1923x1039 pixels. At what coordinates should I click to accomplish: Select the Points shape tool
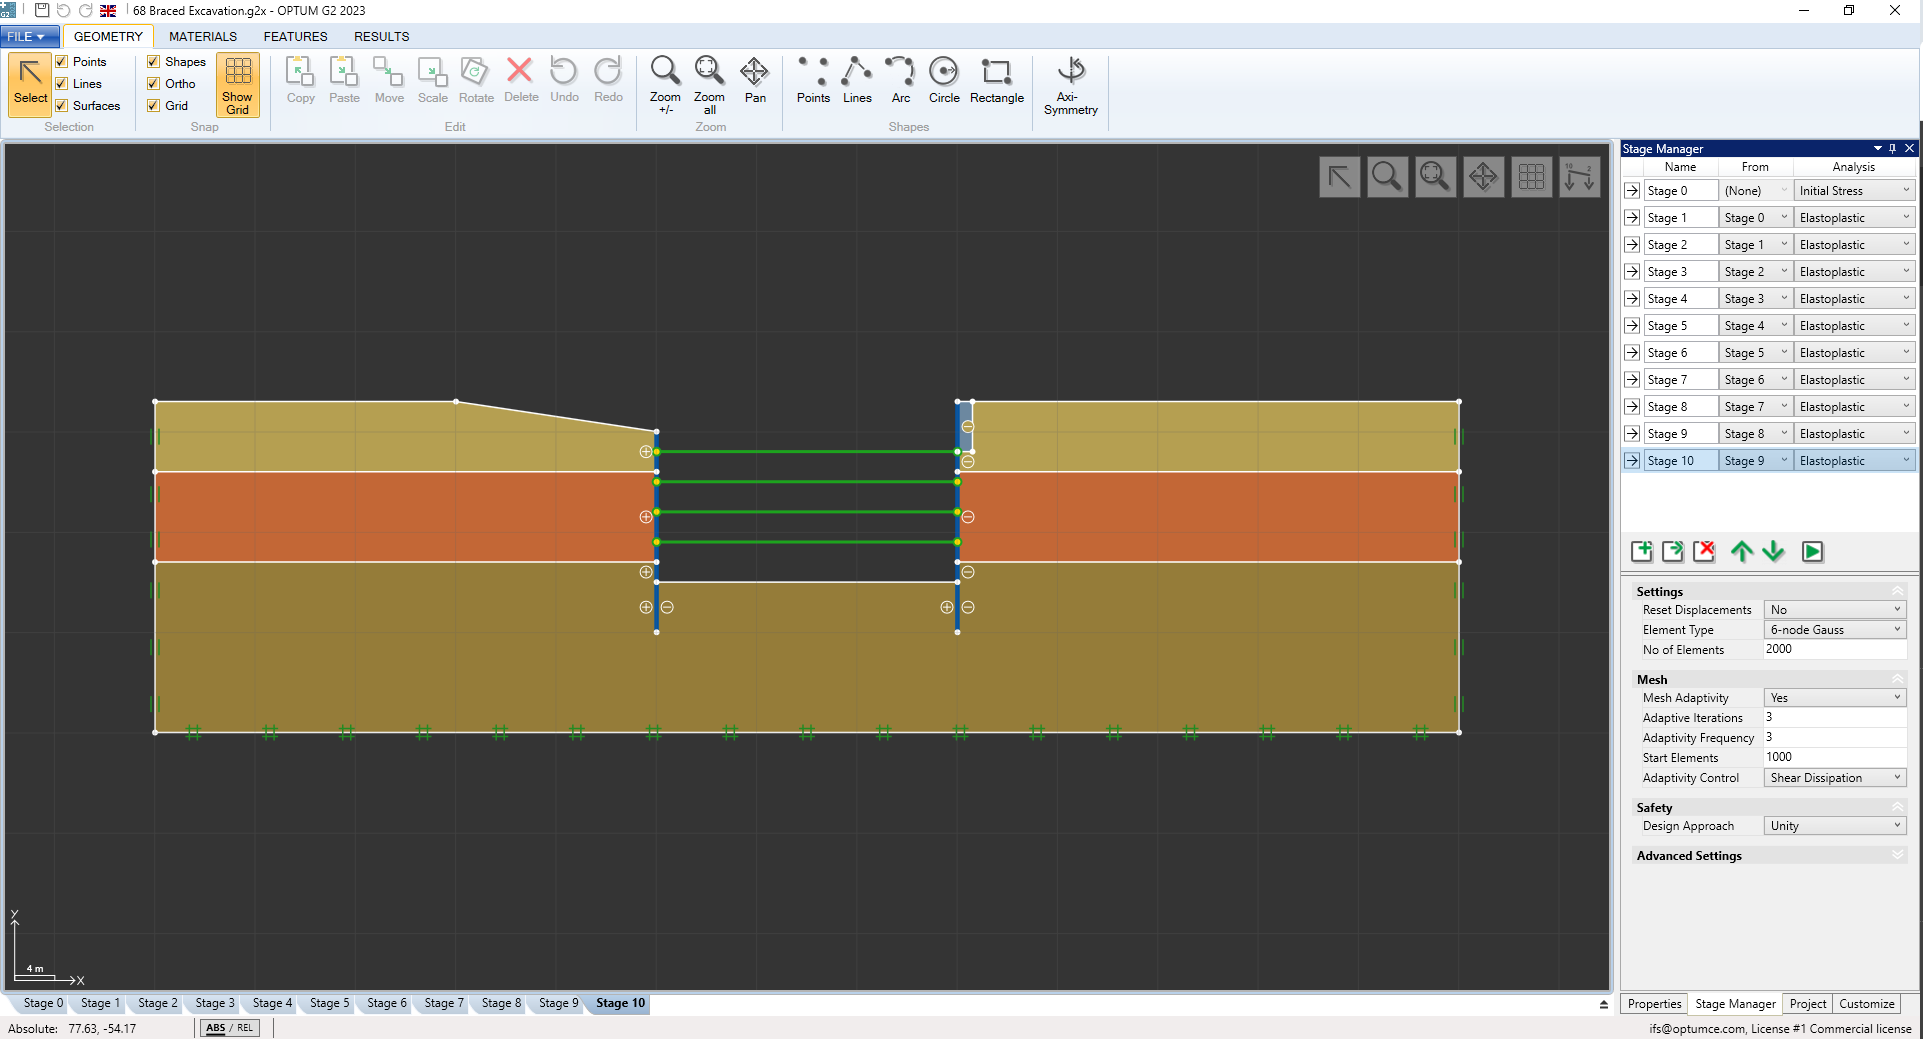[813, 80]
